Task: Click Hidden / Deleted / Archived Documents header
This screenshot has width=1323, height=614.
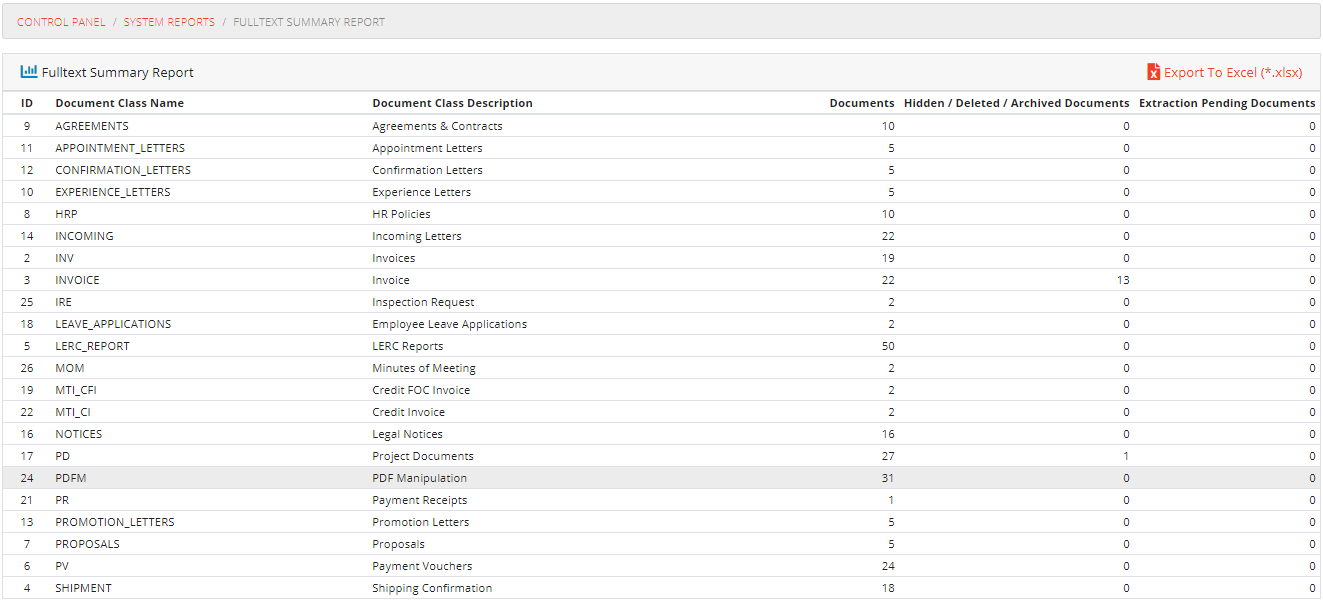Action: (1017, 103)
